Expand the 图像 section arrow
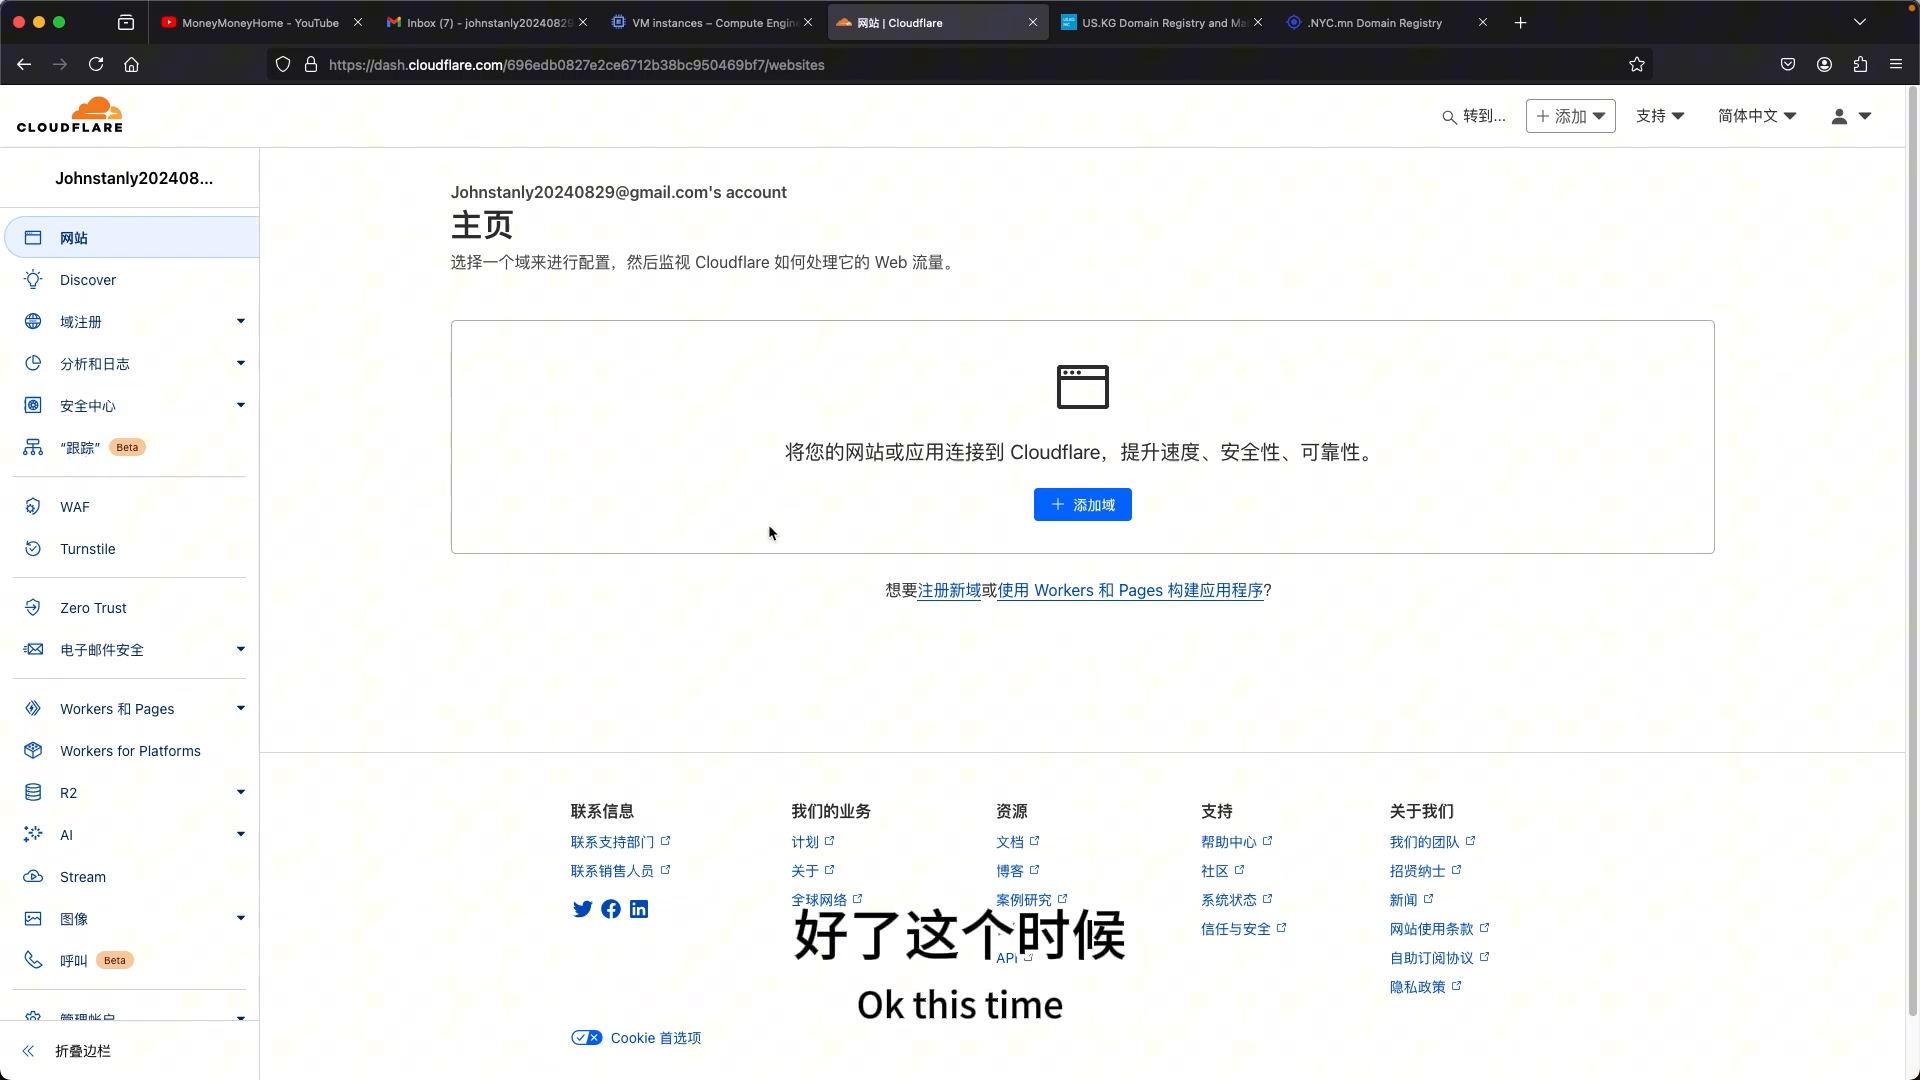 pyautogui.click(x=241, y=918)
